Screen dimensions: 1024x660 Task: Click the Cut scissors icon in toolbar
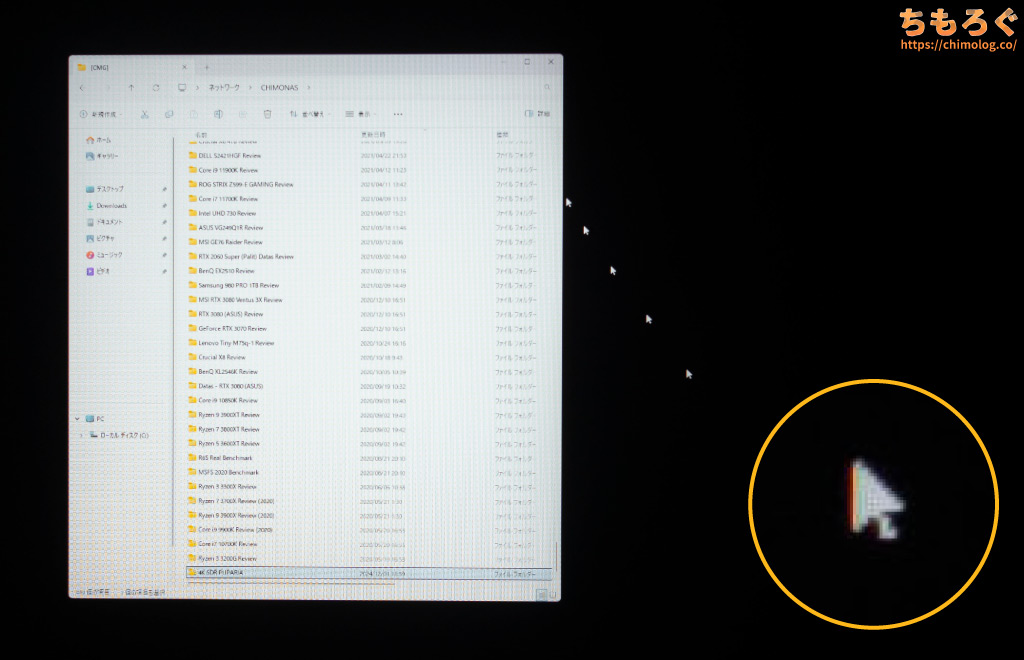coord(145,114)
